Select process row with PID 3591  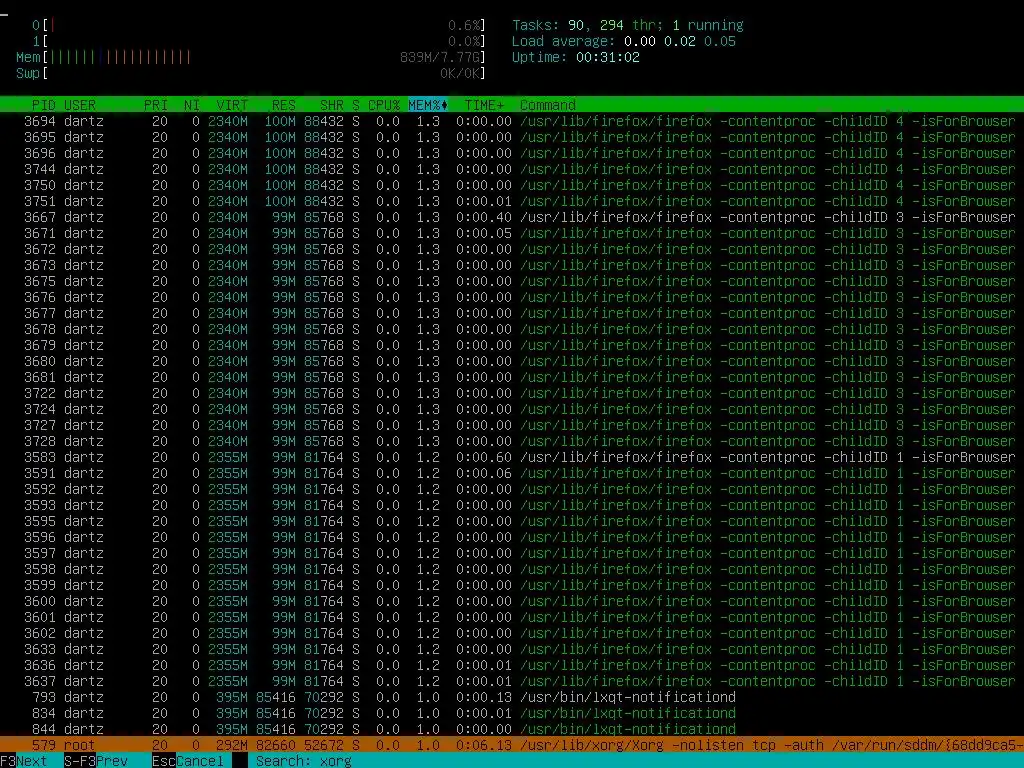coord(512,473)
